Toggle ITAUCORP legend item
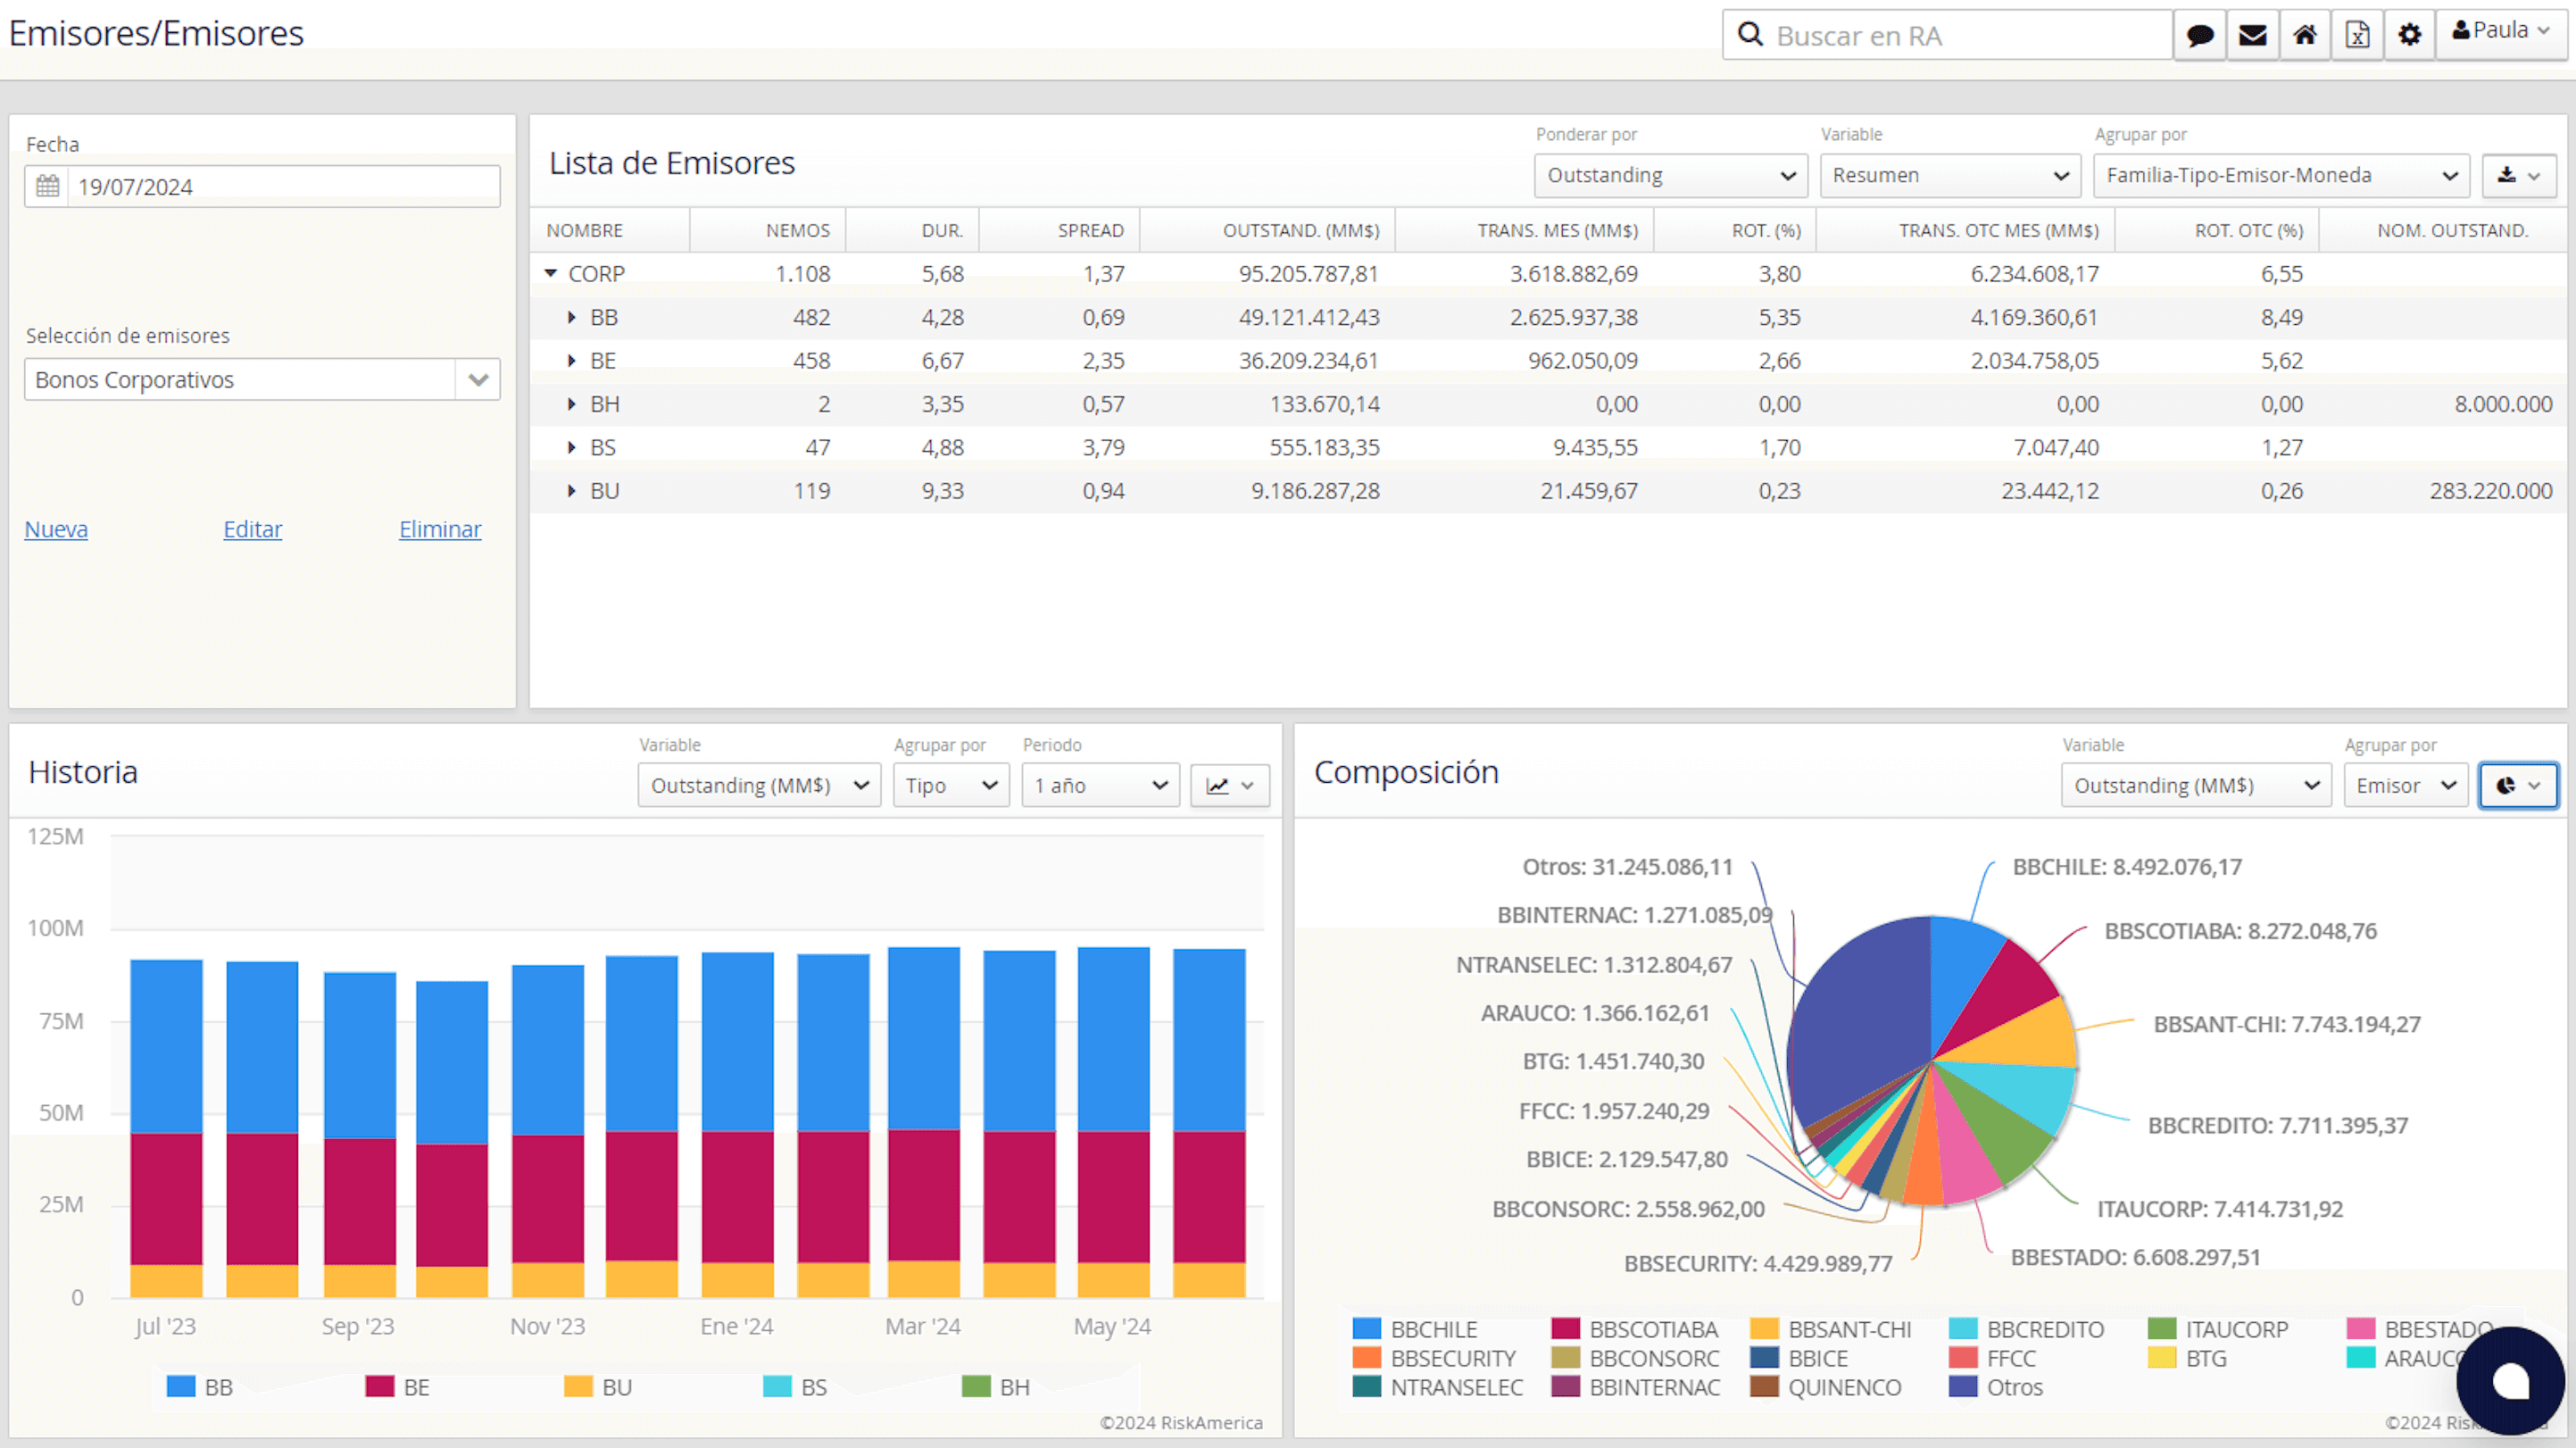2576x1448 pixels. [2218, 1329]
